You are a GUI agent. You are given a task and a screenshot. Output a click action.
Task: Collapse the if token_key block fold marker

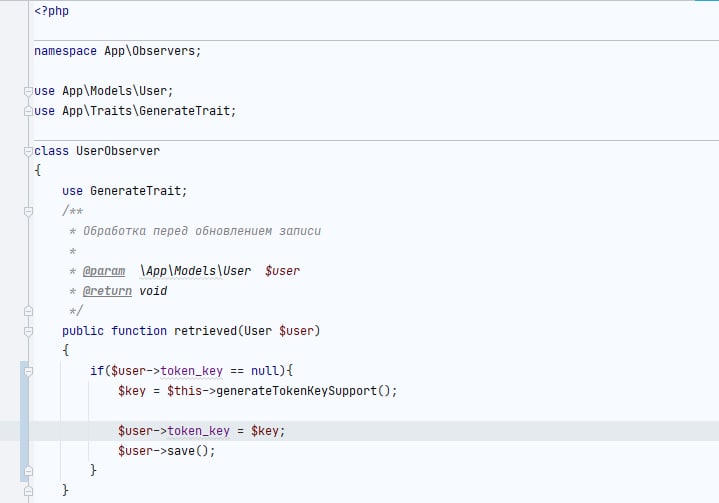[28, 371]
